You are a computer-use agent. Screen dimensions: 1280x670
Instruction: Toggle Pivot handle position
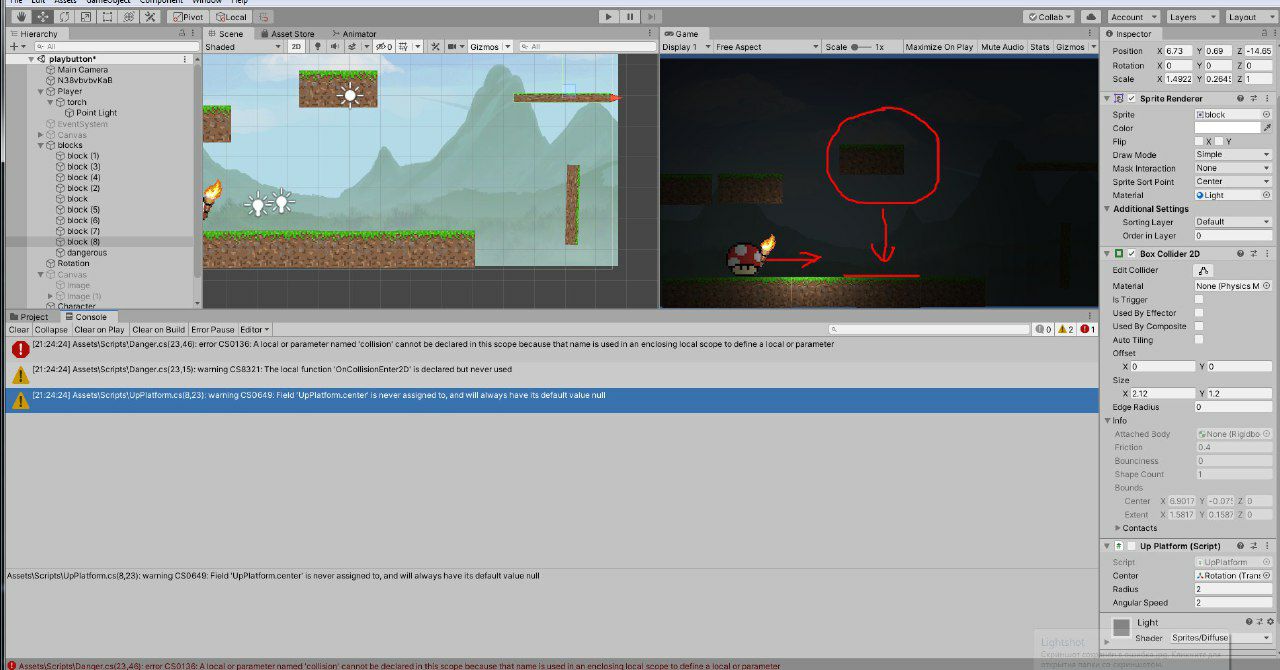[189, 17]
